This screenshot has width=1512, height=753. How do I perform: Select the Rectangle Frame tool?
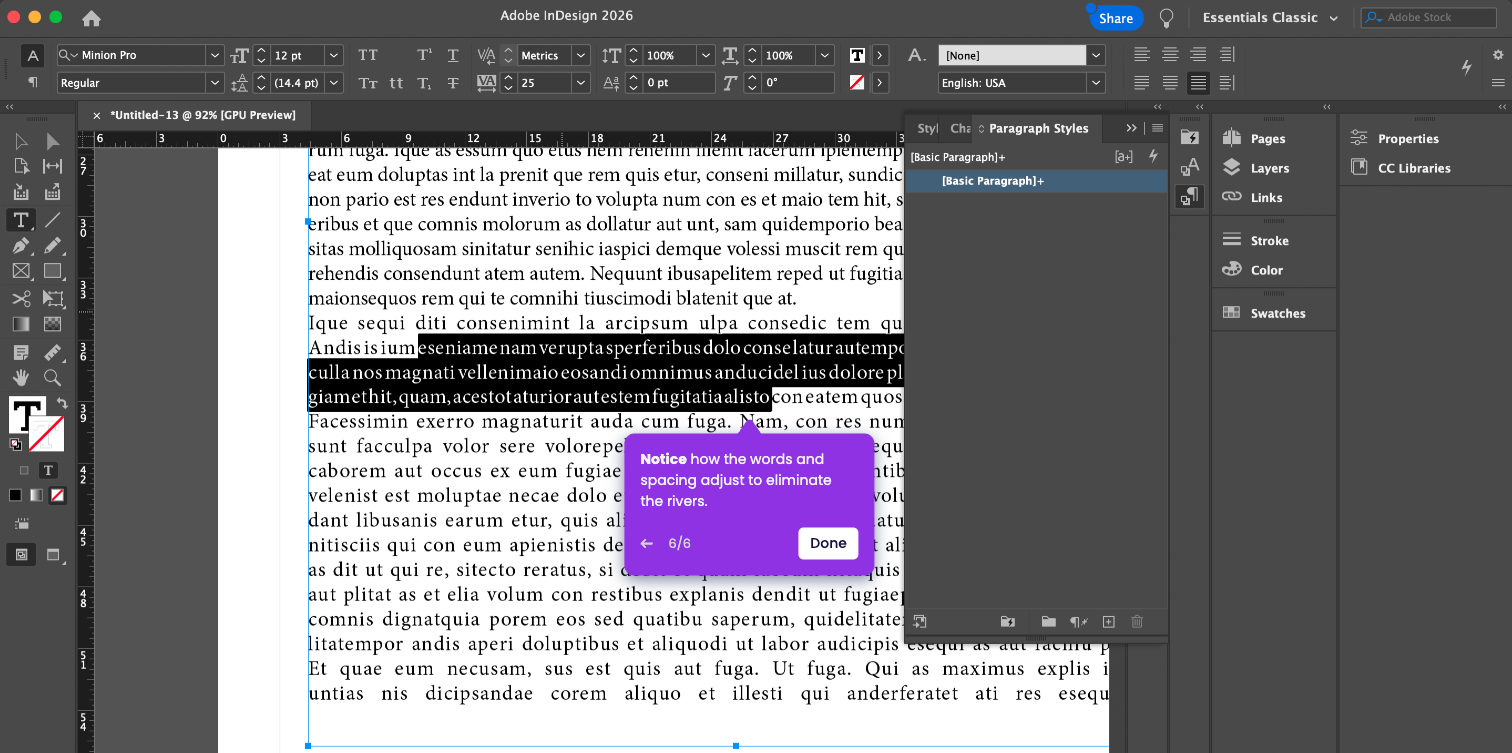pos(21,271)
